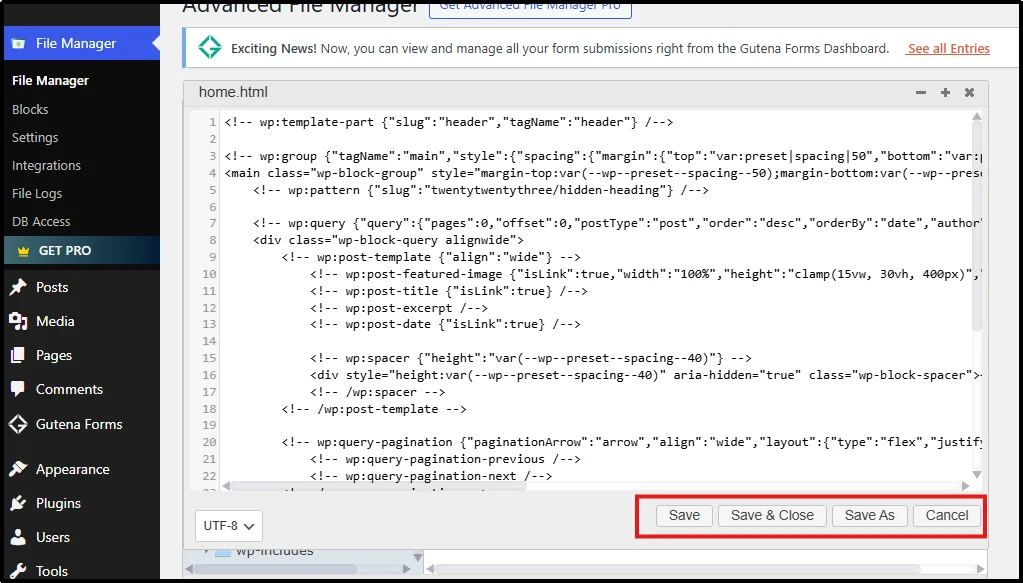Click the editor horizontal scrollbar left arrow
This screenshot has height=583, width=1023.
pos(226,486)
